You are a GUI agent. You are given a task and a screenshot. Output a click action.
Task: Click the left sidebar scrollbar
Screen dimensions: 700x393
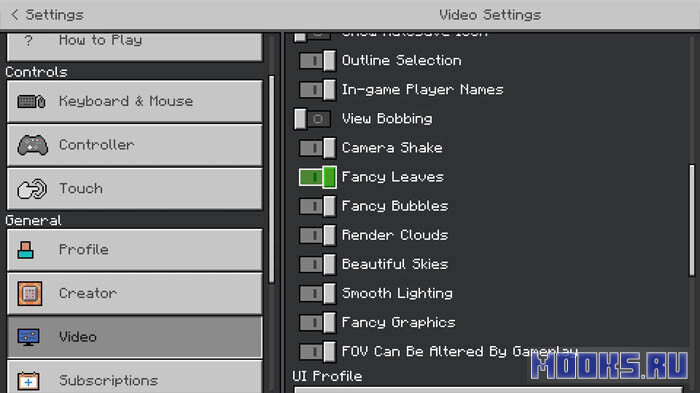pyautogui.click(x=271, y=179)
